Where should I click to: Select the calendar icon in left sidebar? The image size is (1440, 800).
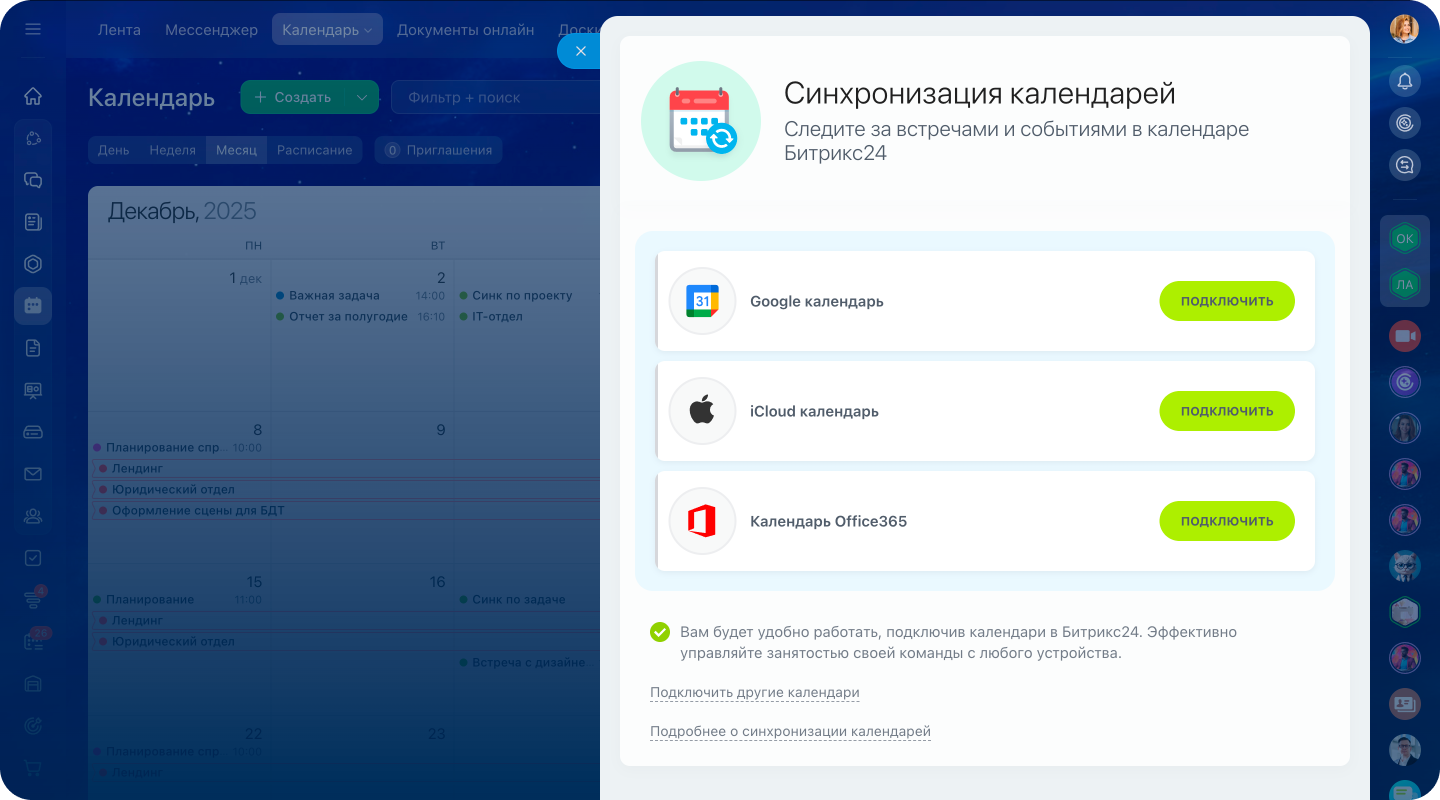33,306
